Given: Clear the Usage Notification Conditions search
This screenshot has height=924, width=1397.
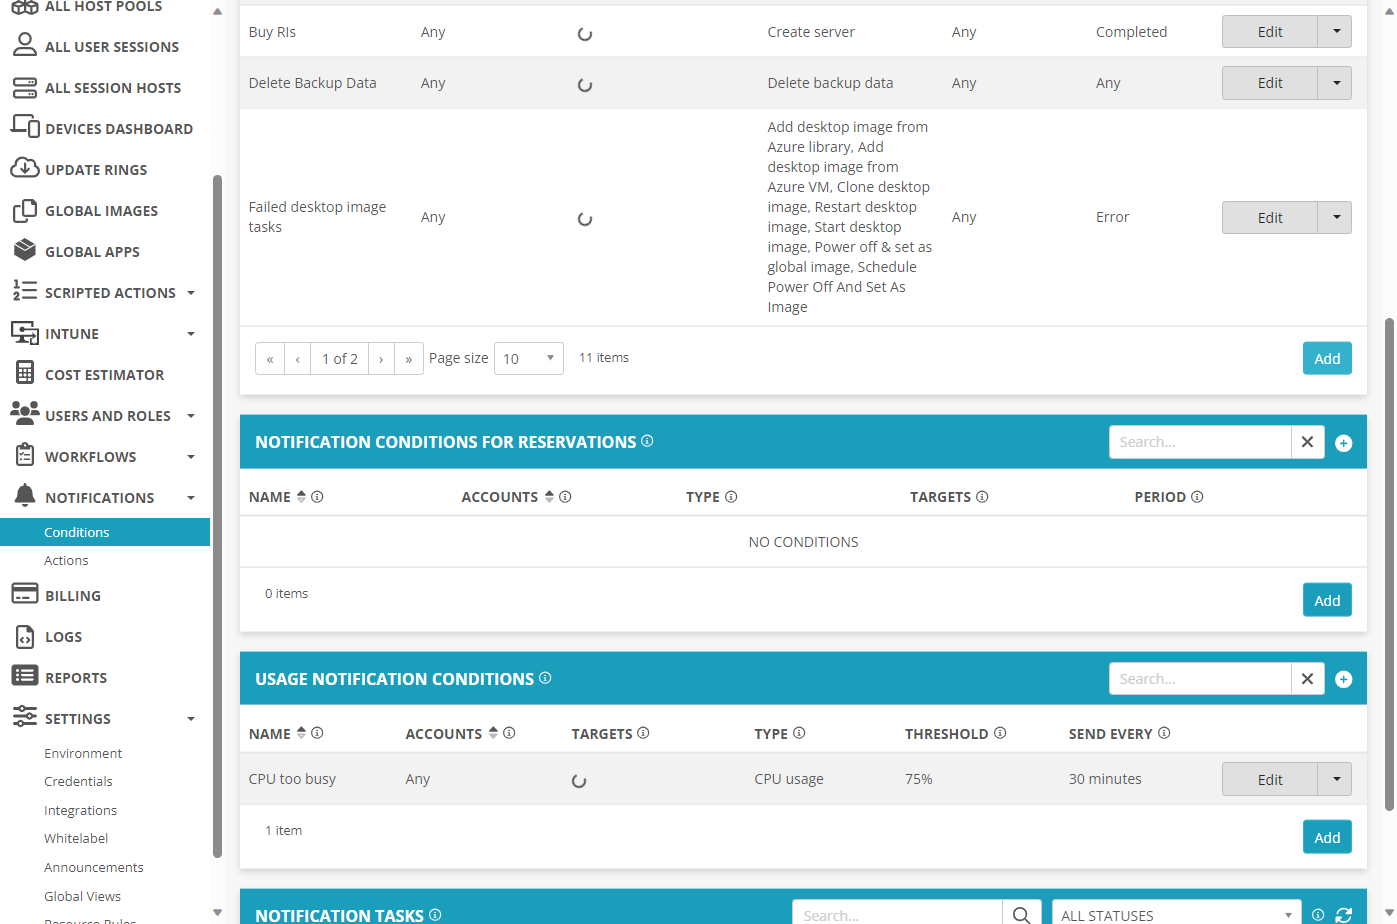Looking at the screenshot, I should click(1307, 679).
